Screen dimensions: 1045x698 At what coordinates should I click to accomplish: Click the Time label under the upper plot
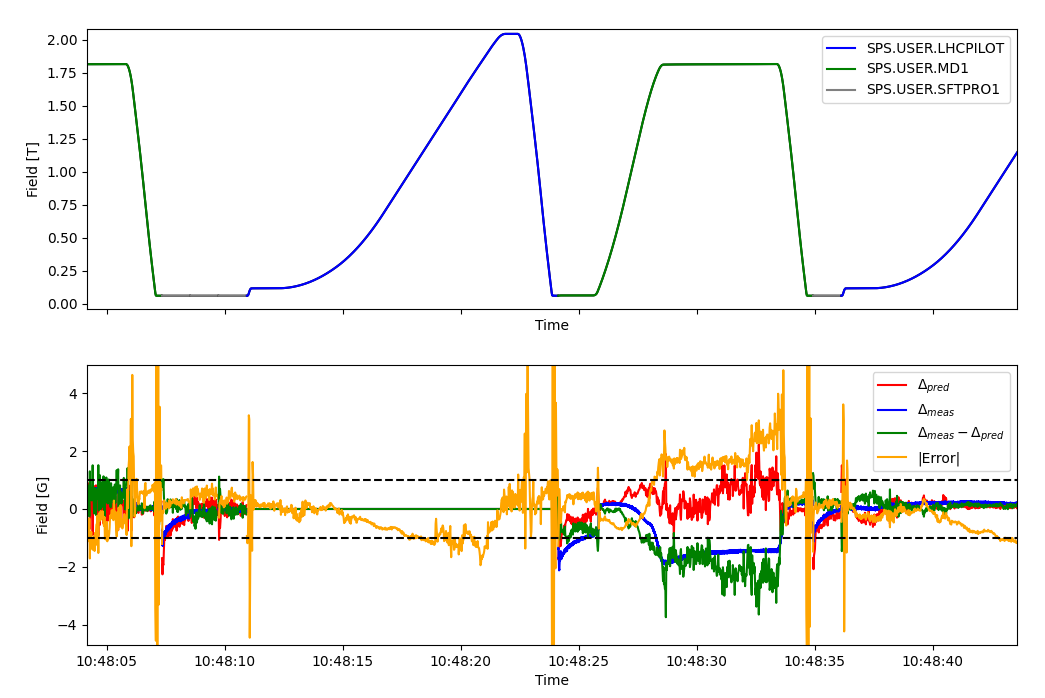[x=551, y=325]
